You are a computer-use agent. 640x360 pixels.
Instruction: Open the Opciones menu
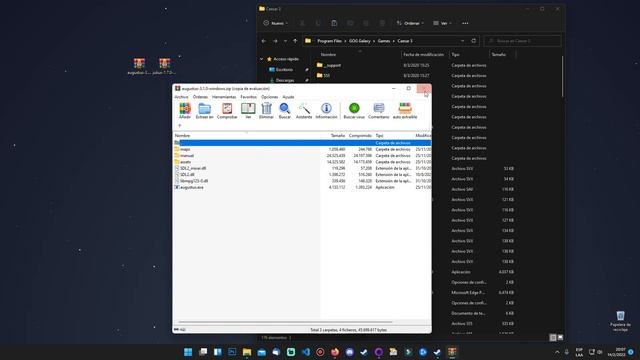tap(269, 97)
